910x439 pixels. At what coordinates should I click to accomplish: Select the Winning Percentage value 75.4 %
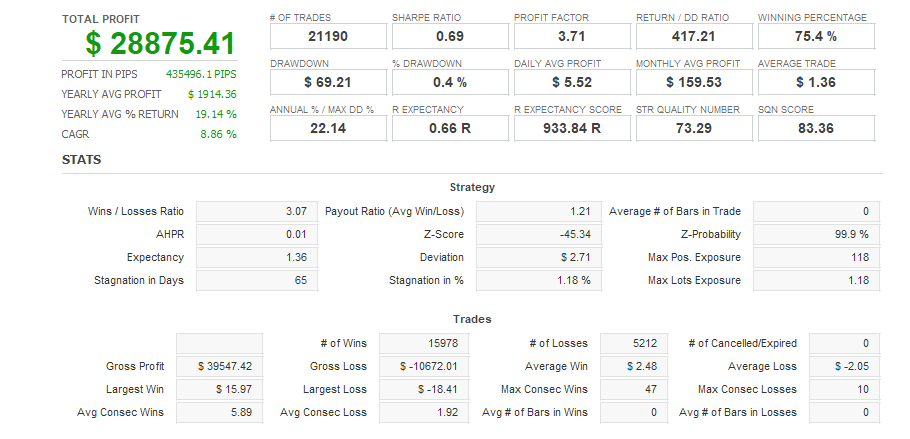816,37
